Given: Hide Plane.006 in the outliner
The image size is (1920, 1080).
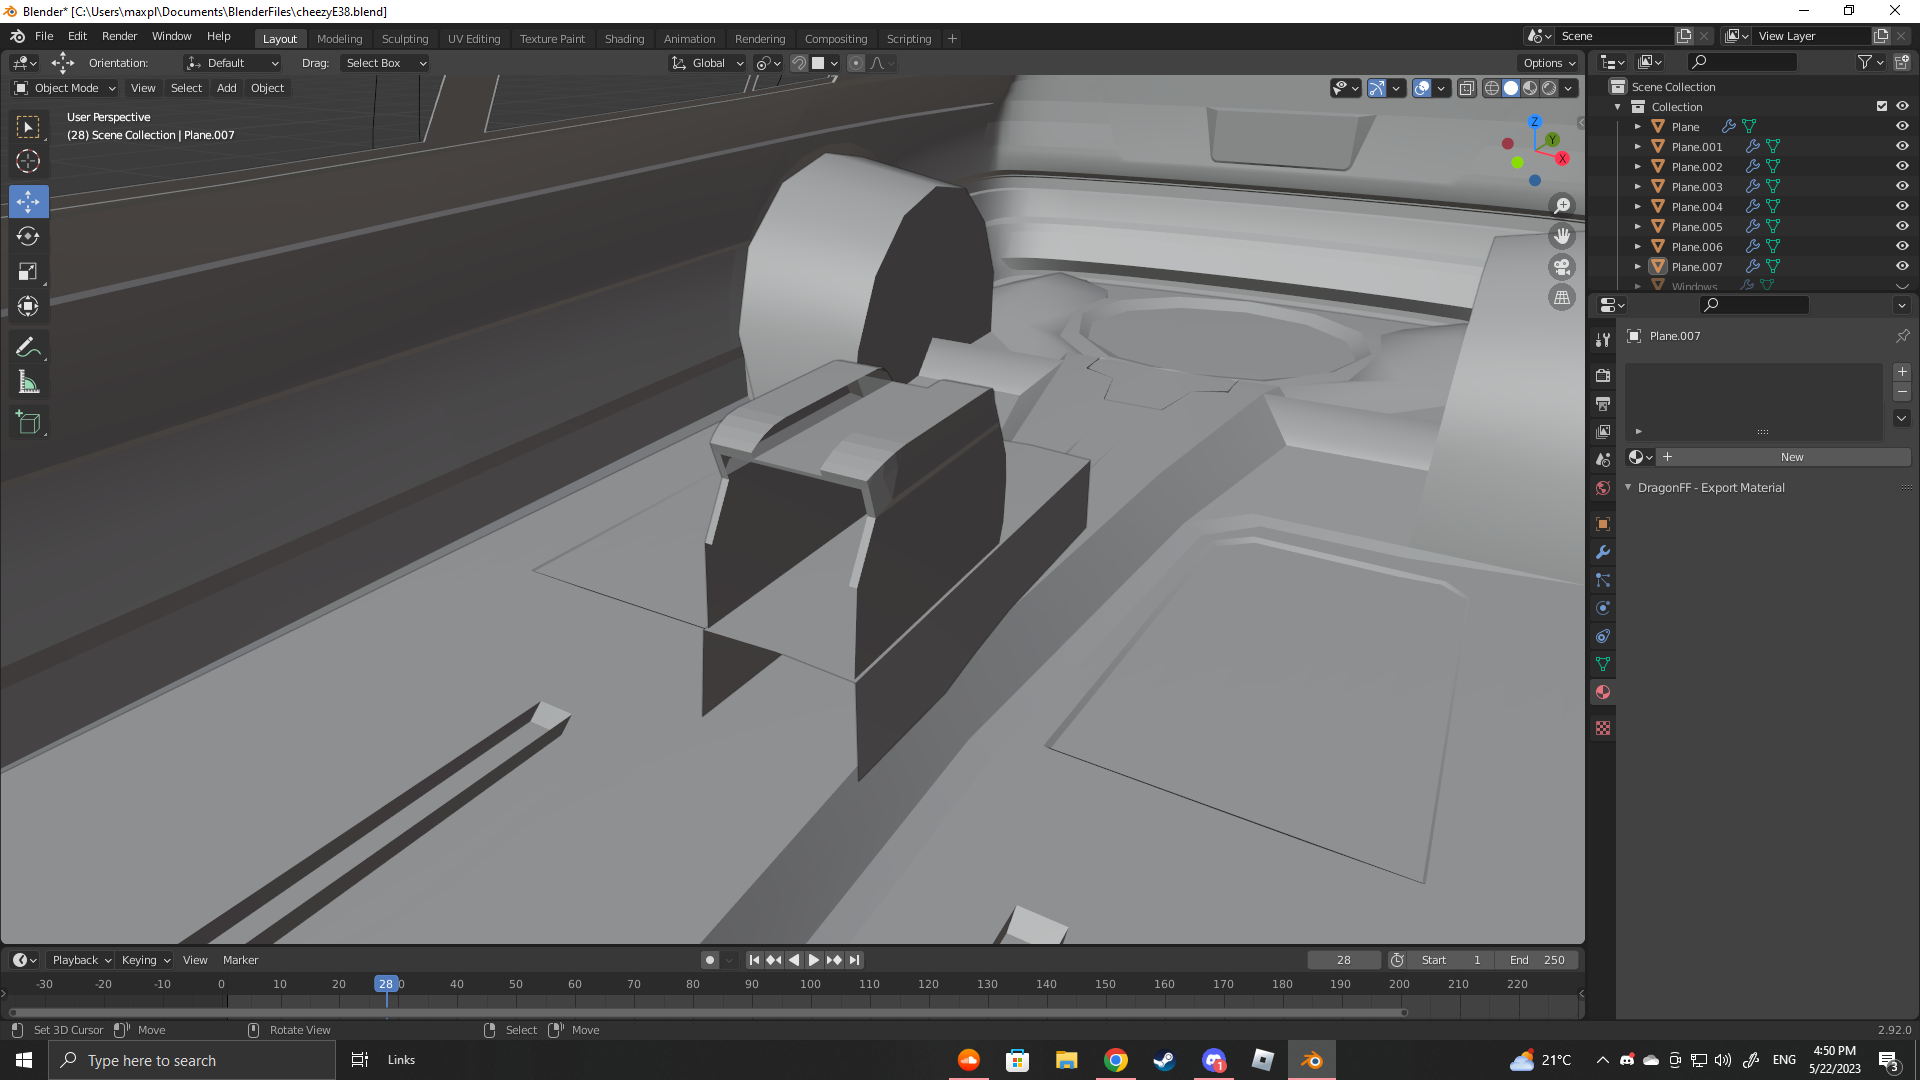Looking at the screenshot, I should tap(1902, 246).
